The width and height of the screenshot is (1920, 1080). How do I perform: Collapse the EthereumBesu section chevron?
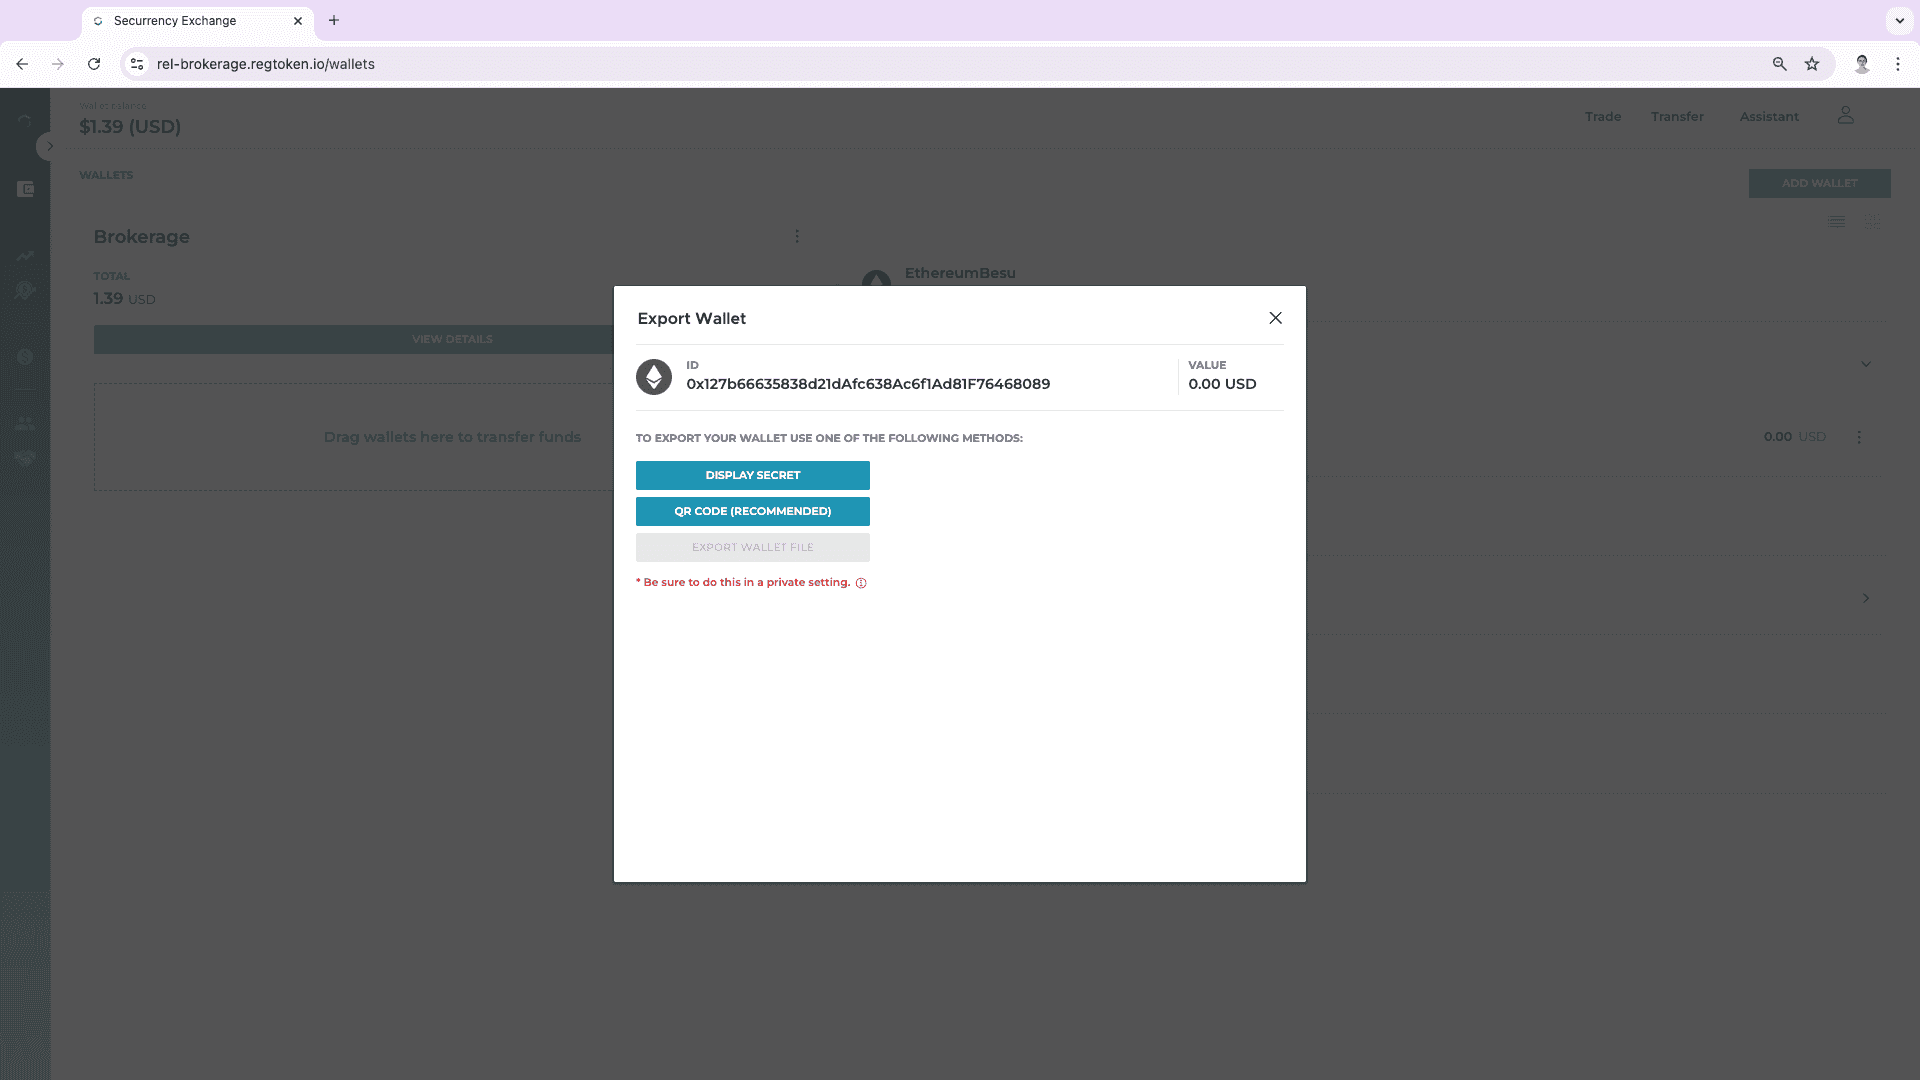pos(1866,364)
